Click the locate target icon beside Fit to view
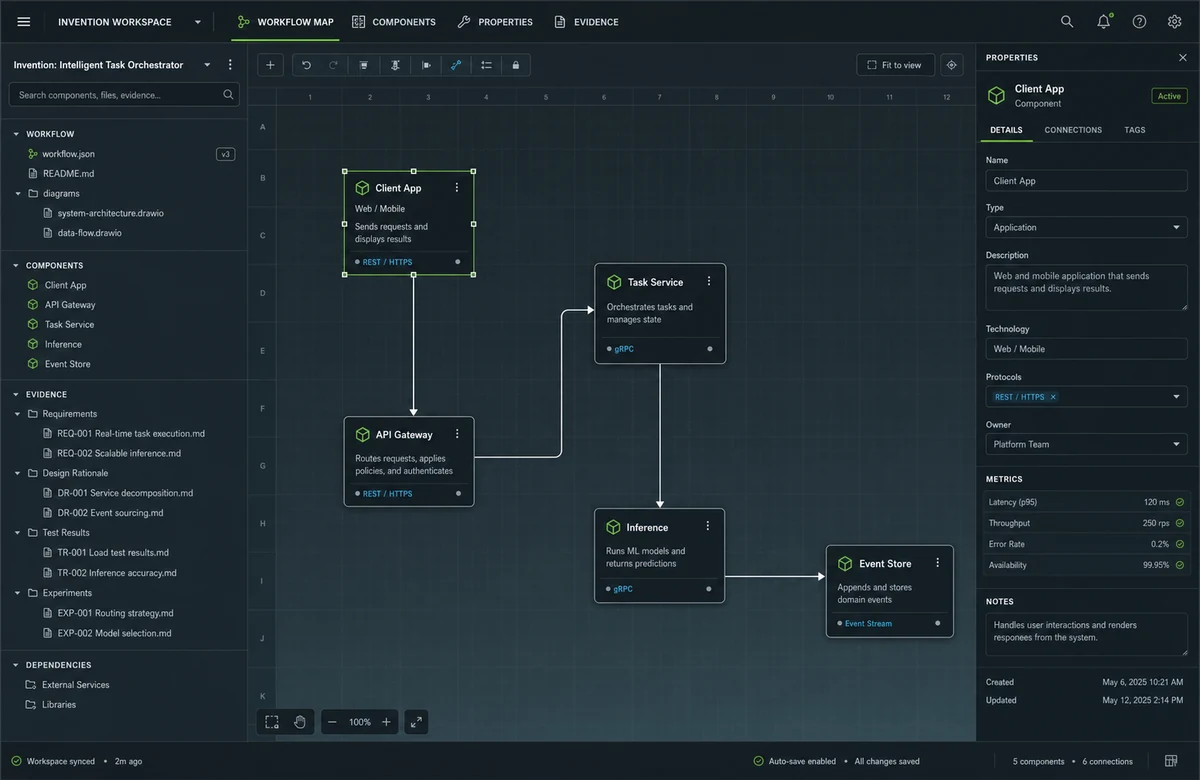The image size is (1200, 780). click(x=952, y=65)
